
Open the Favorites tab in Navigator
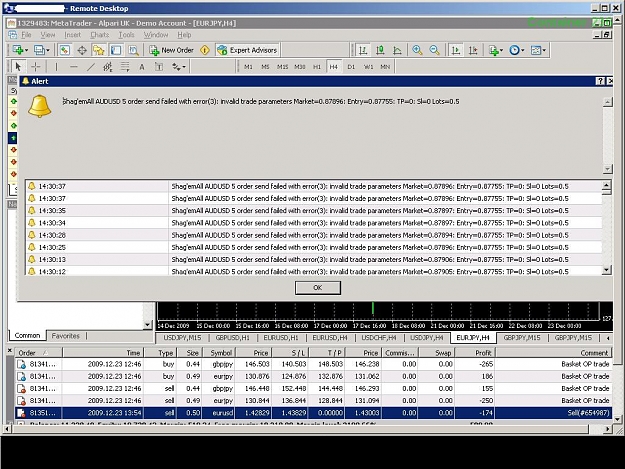(66, 336)
